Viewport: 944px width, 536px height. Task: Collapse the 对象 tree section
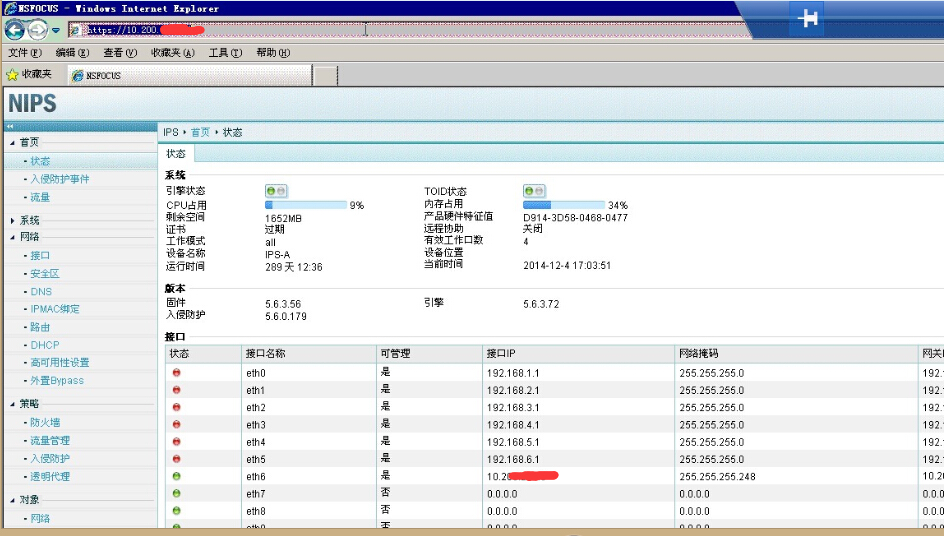coord(13,500)
